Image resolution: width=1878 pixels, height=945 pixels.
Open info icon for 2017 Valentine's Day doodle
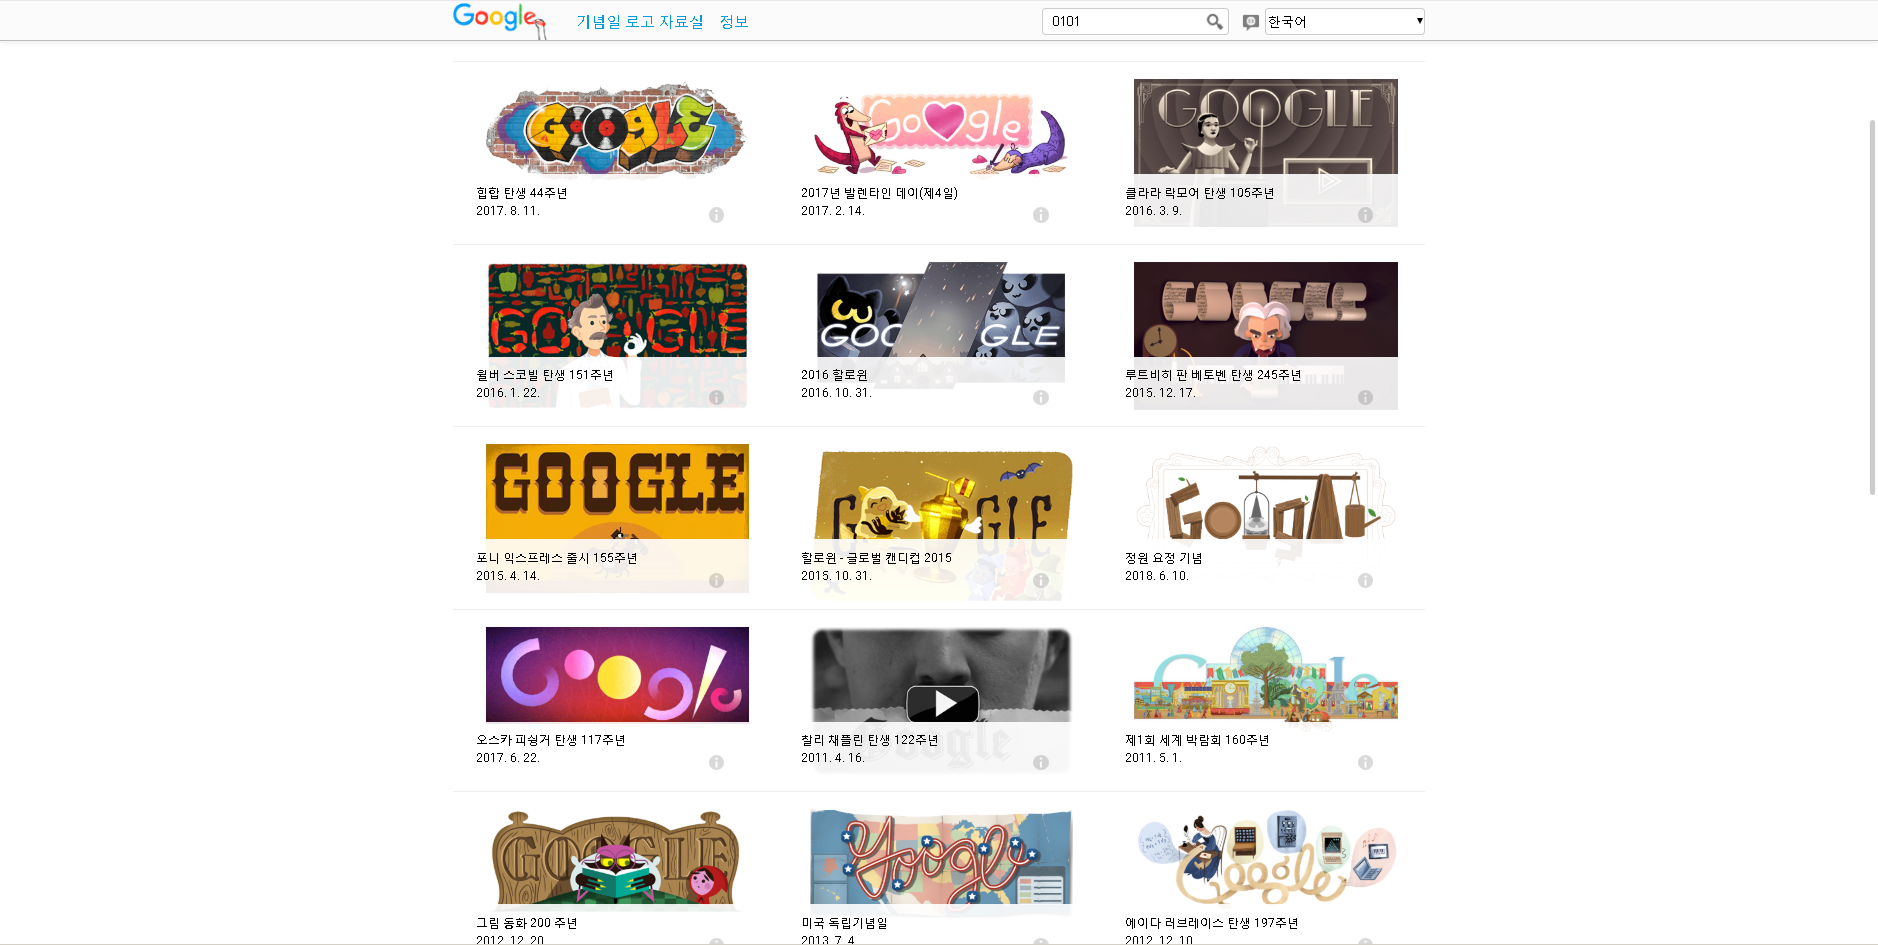point(1041,215)
